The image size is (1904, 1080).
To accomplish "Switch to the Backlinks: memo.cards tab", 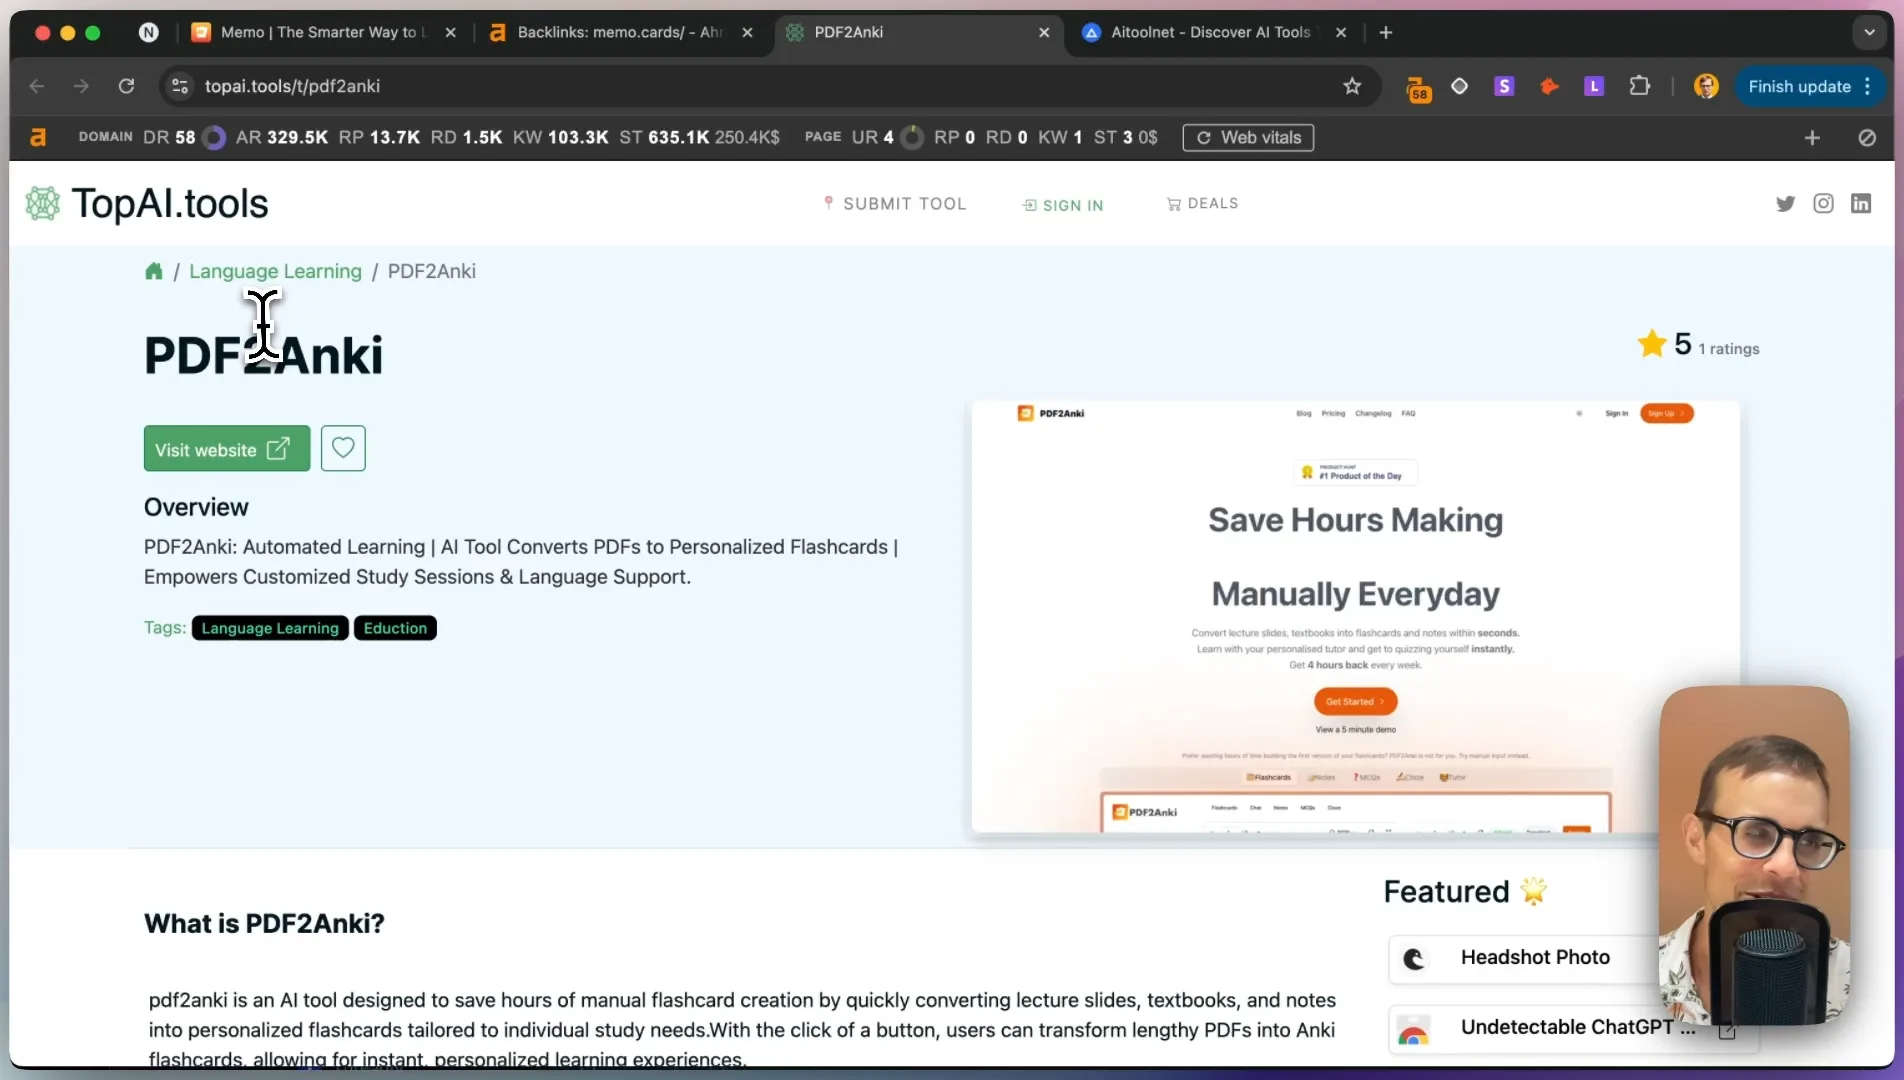I will coord(620,32).
